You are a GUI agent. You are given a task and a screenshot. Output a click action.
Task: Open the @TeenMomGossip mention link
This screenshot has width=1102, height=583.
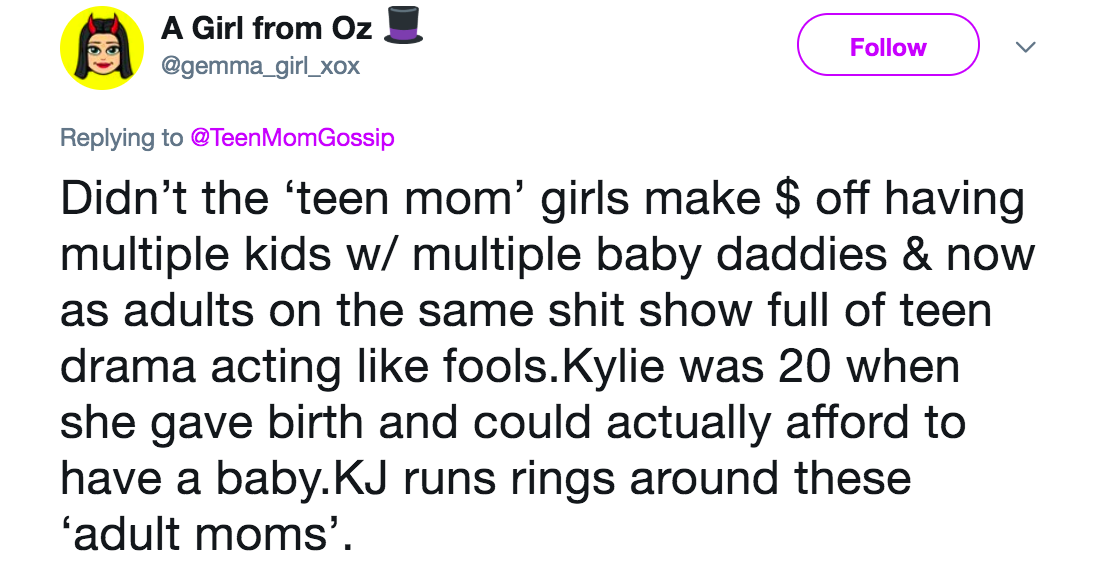[292, 138]
